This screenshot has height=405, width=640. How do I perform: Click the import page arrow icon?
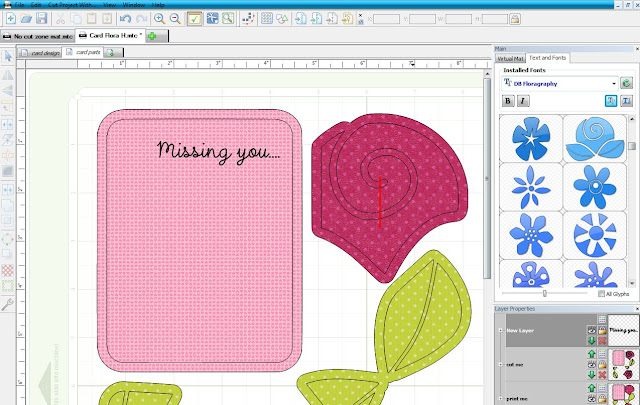pyautogui.click(x=301, y=18)
